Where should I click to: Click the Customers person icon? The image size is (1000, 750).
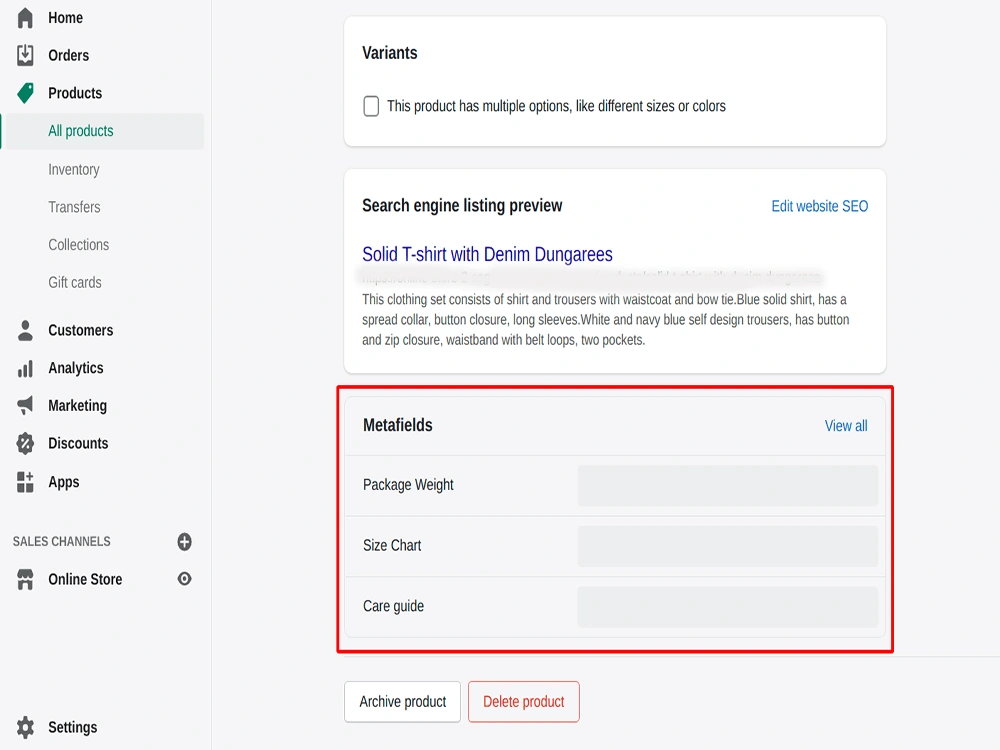25,330
